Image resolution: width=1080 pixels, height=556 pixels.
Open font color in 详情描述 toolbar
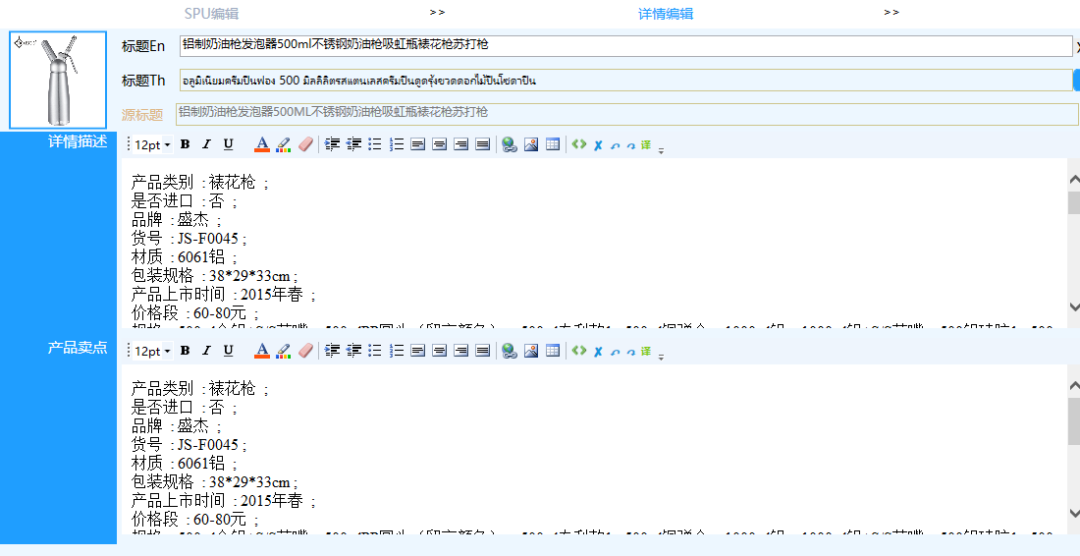[262, 144]
